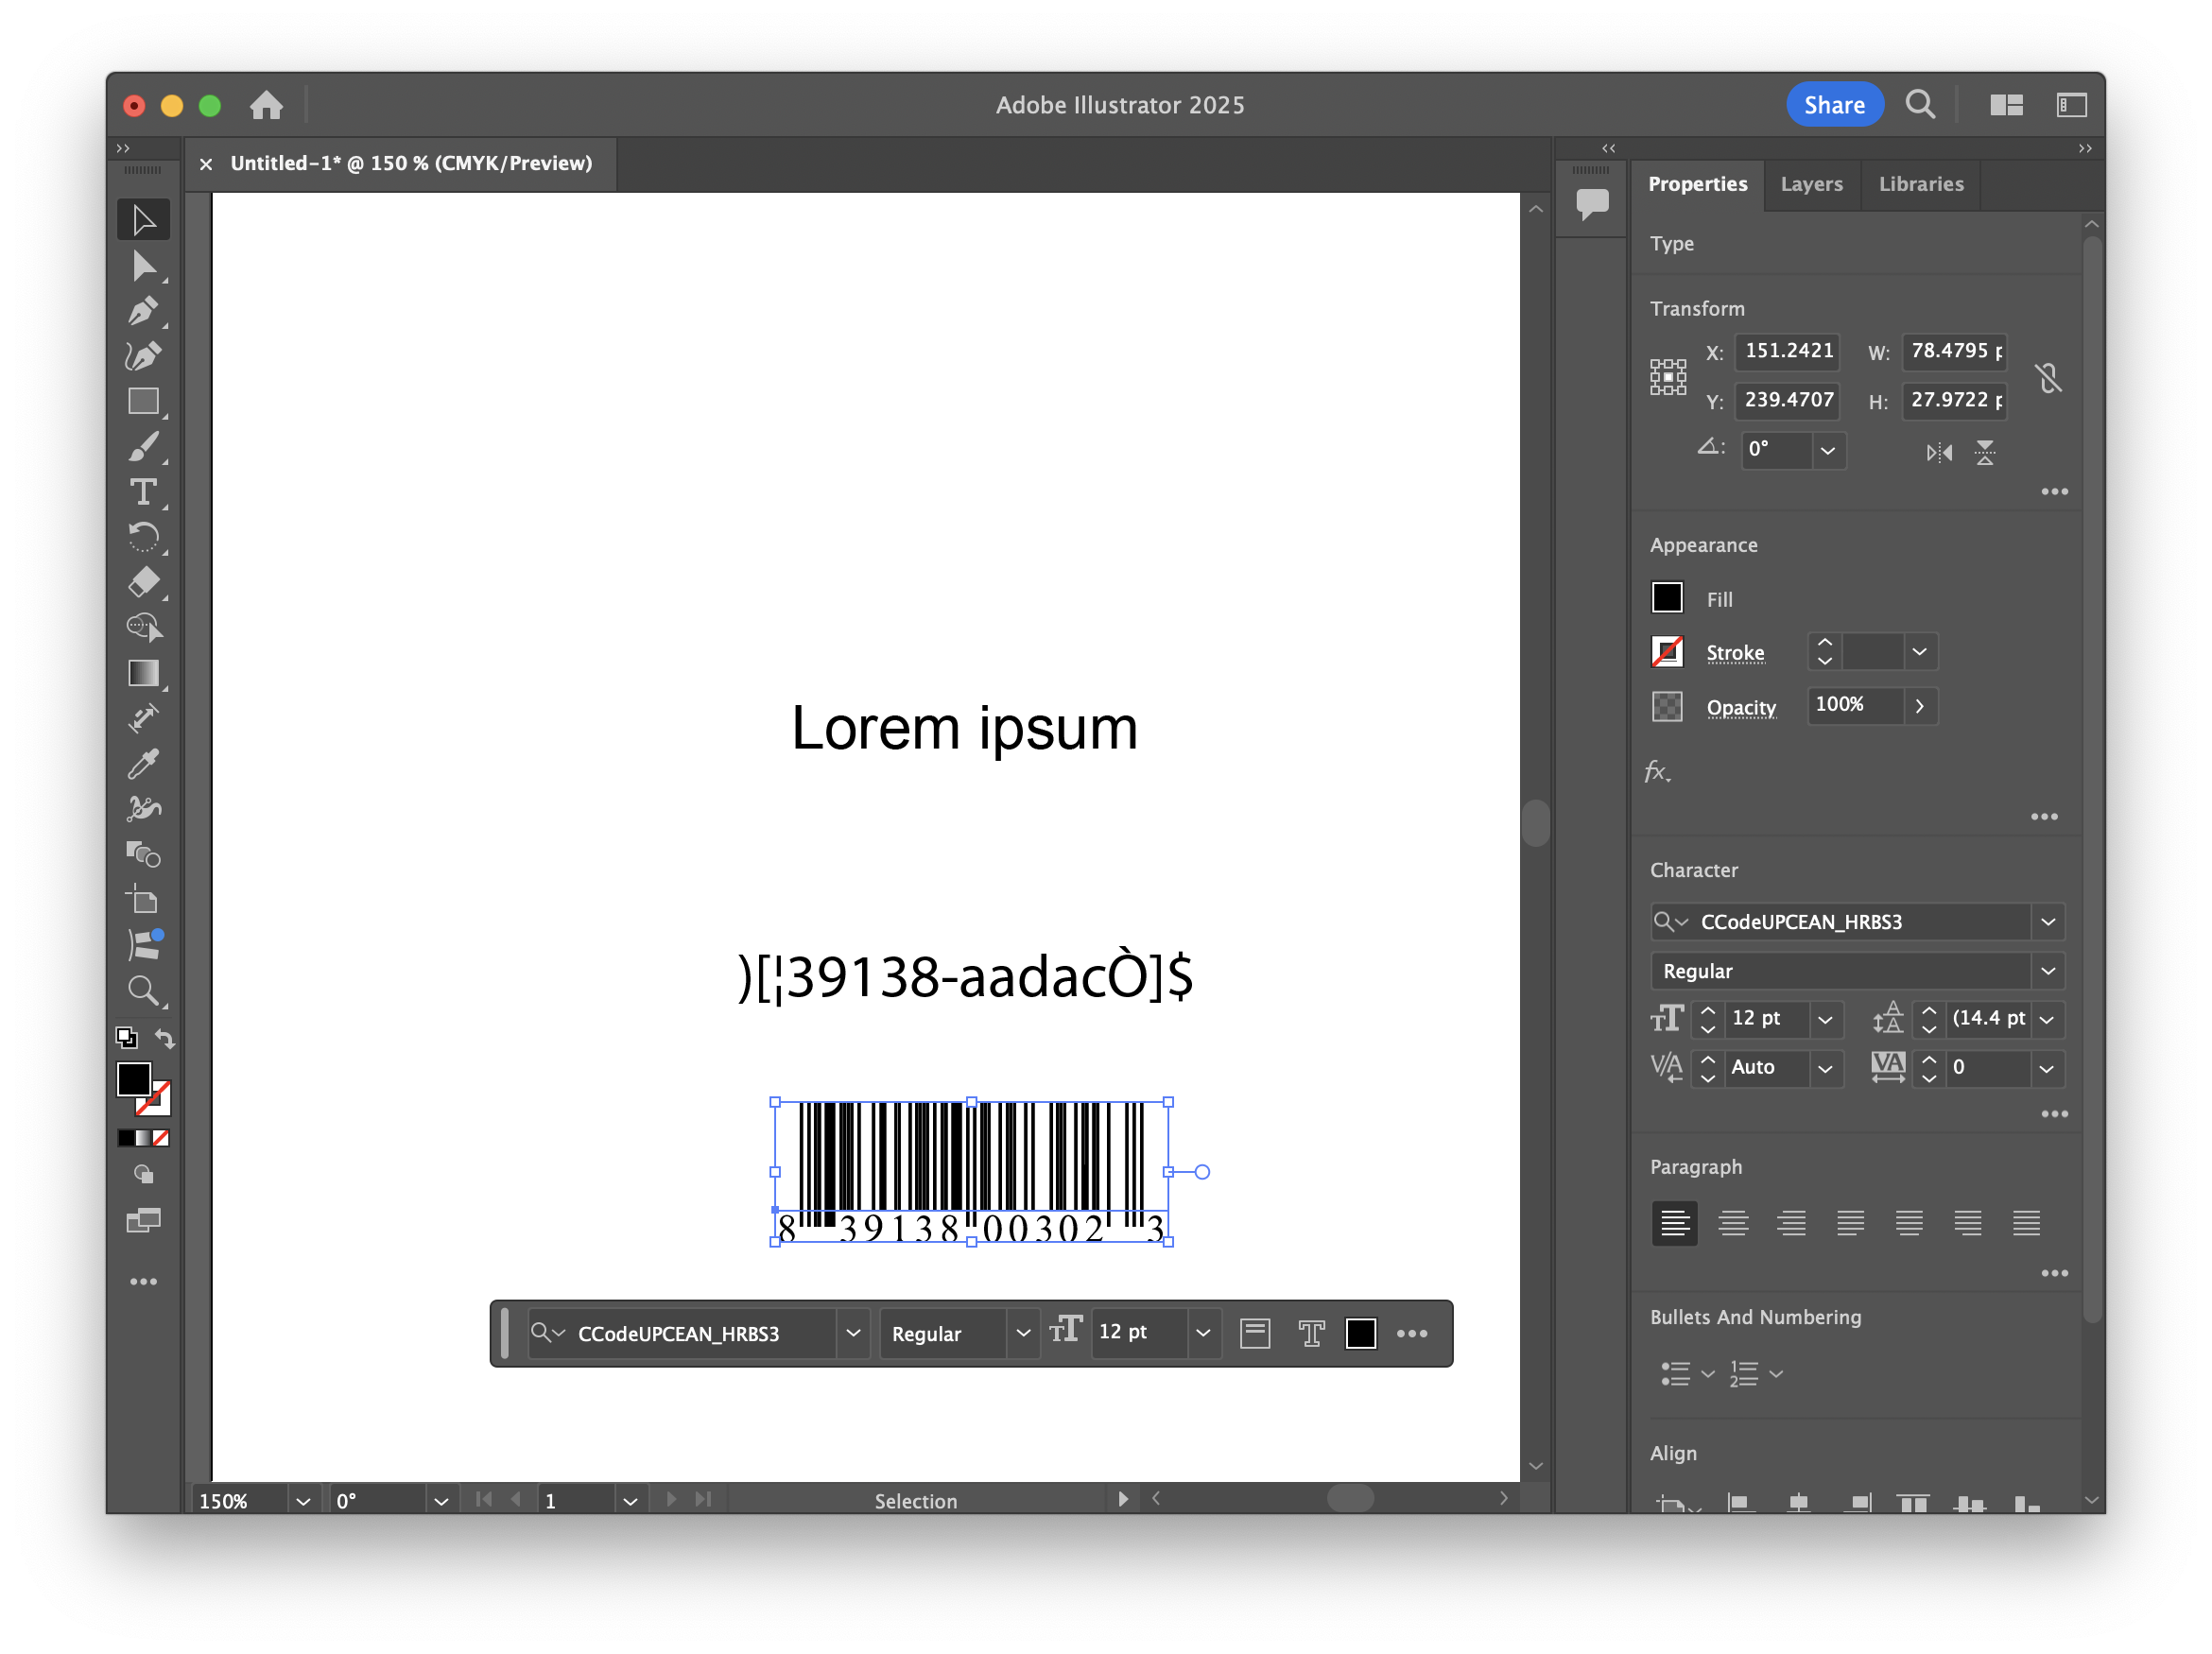Viewport: 2212px width, 1654px height.
Task: Click Outline text button in floating bar
Action: 1310,1333
